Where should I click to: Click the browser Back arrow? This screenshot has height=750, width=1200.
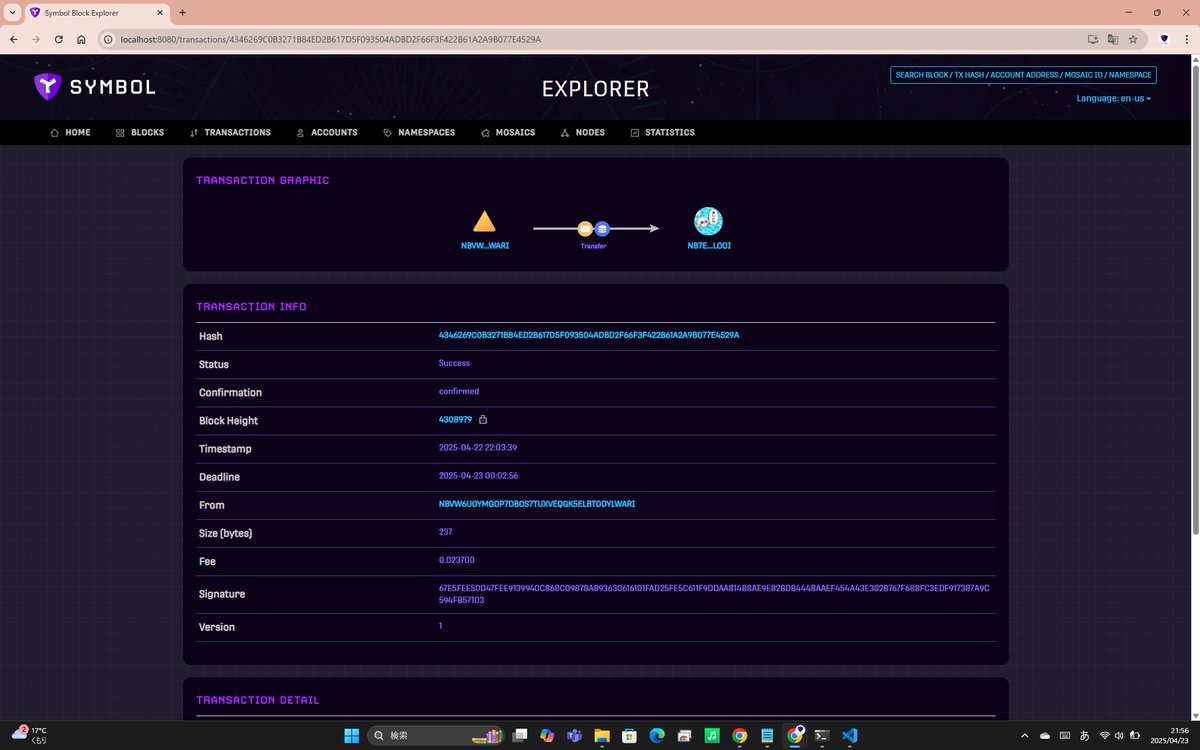pos(14,39)
